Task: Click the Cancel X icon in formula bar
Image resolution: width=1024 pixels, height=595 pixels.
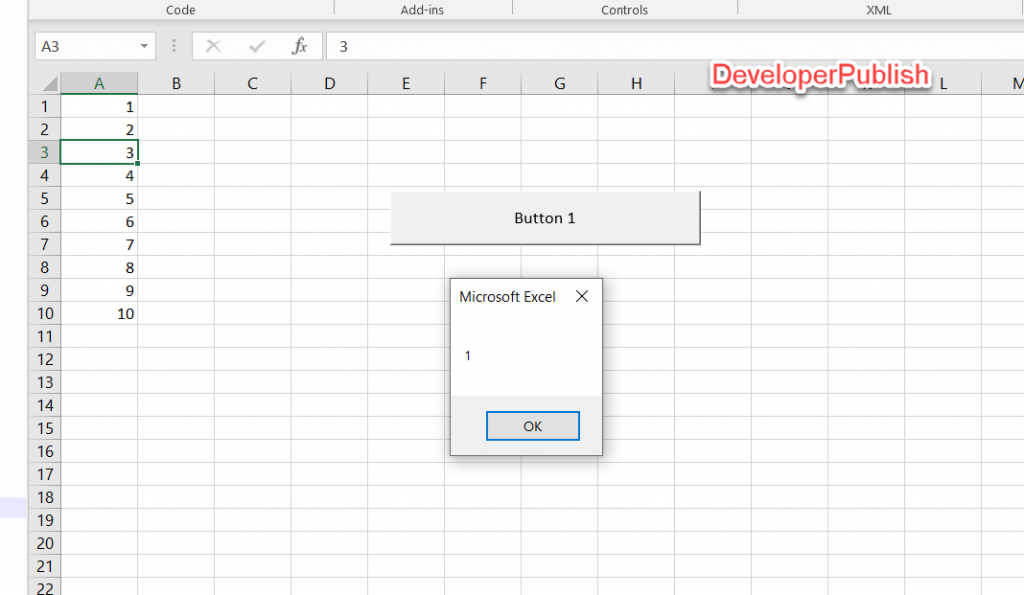Action: pos(213,46)
